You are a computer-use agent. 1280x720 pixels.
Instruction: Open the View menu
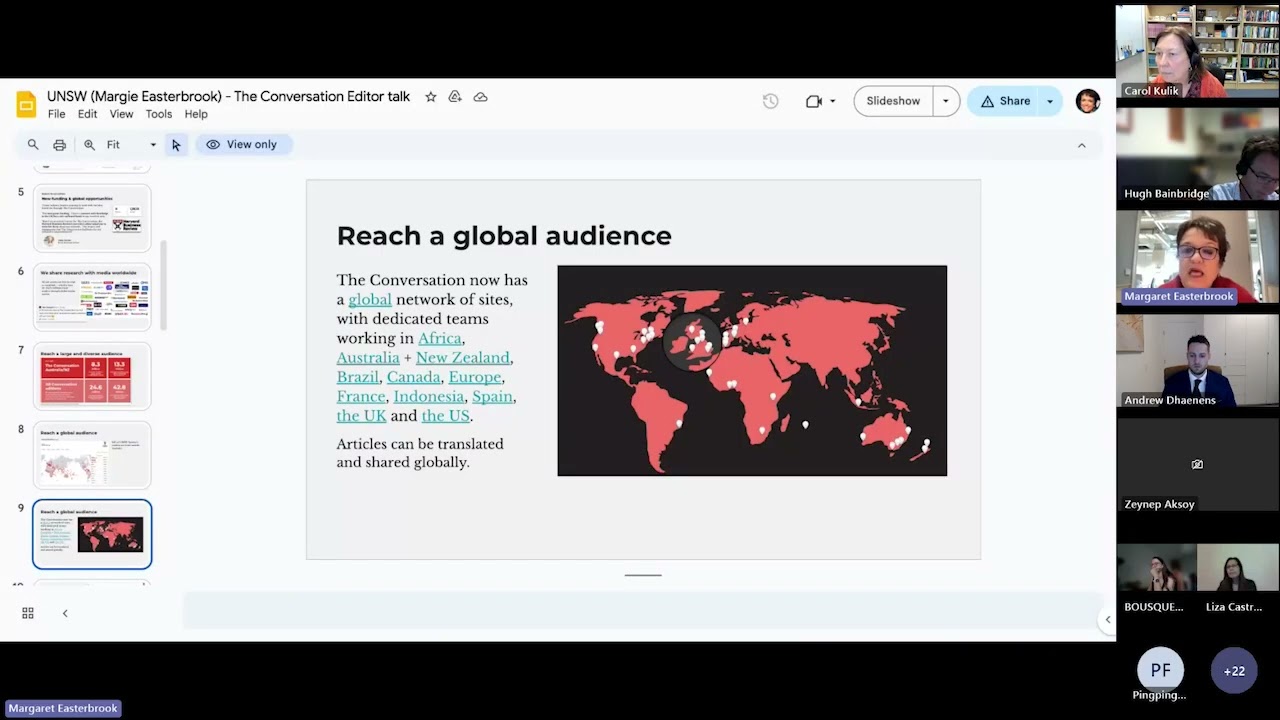click(121, 114)
